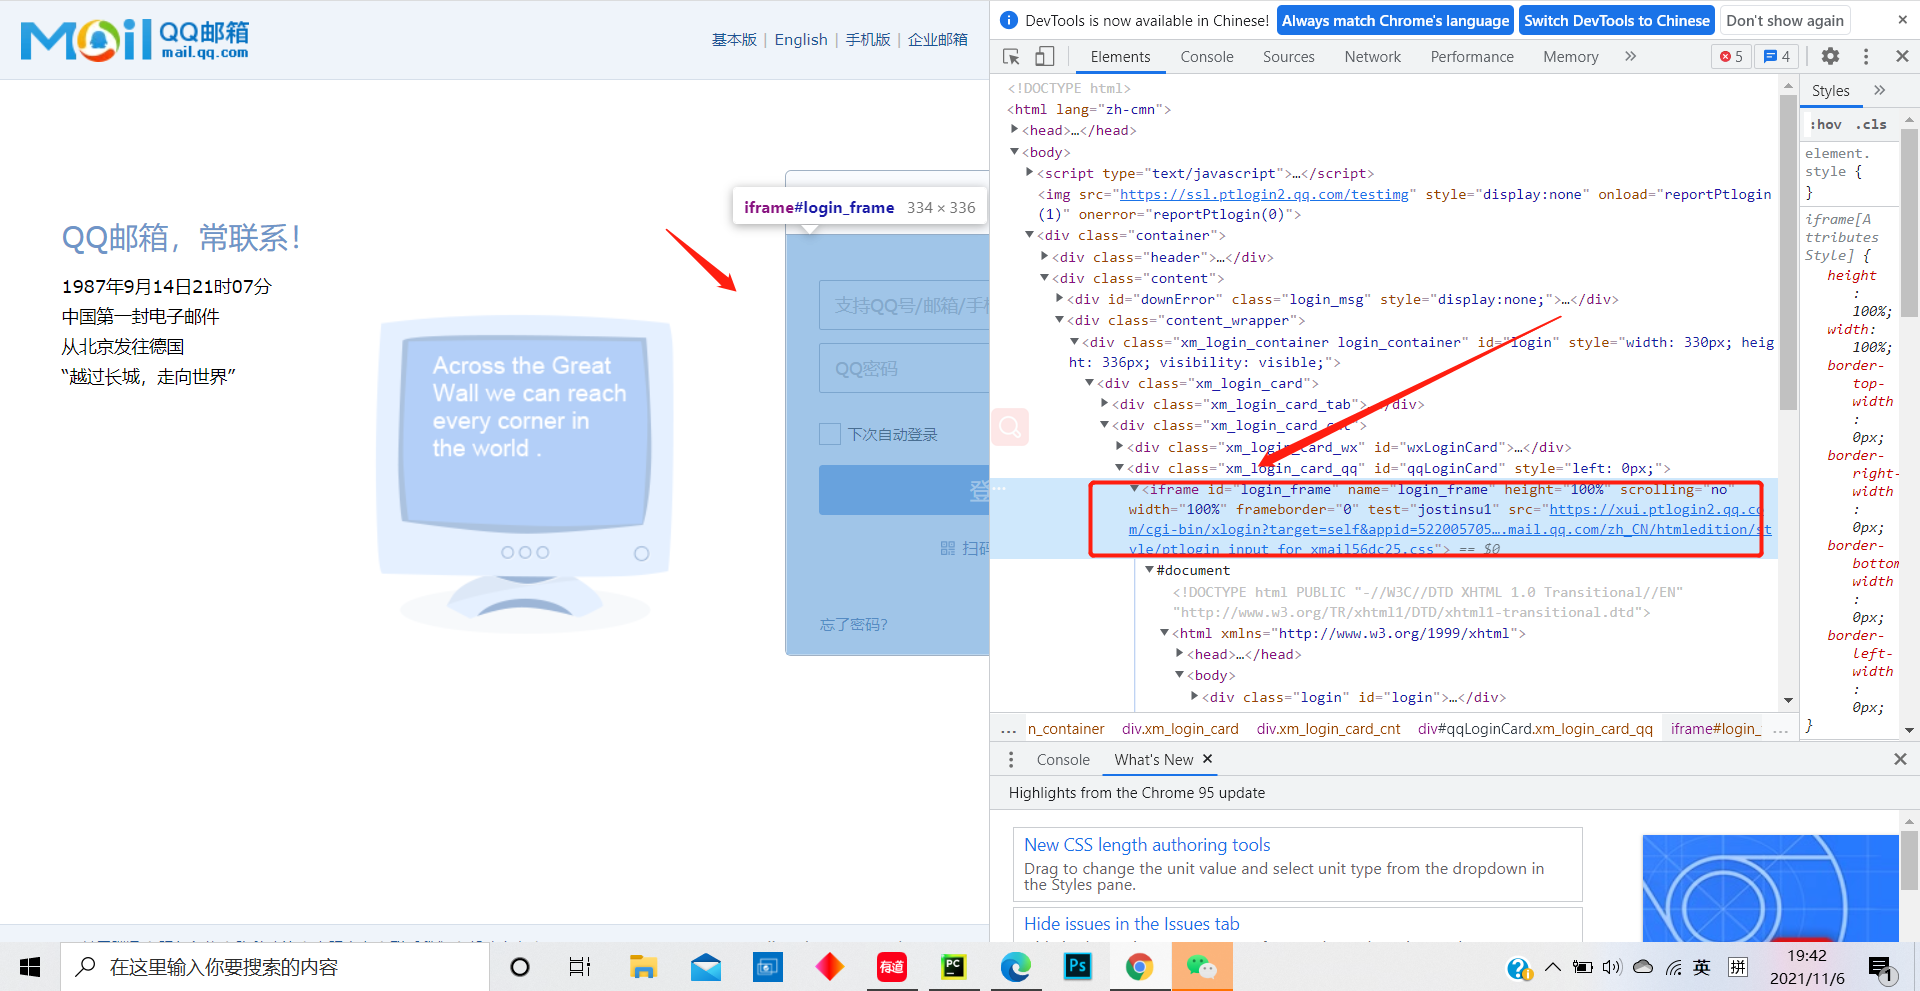The height and width of the screenshot is (991, 1920).
Task: Close the bottom drawer
Action: tap(1900, 759)
